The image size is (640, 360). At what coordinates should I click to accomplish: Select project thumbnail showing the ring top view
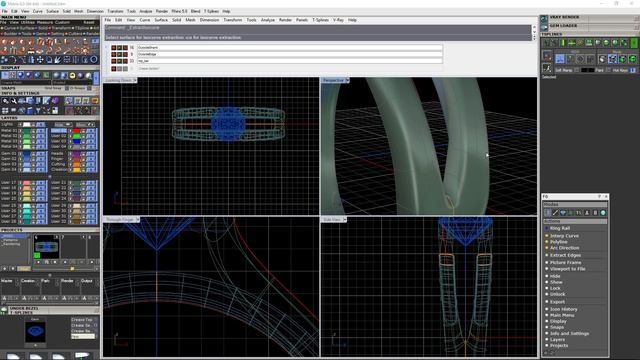(46, 247)
